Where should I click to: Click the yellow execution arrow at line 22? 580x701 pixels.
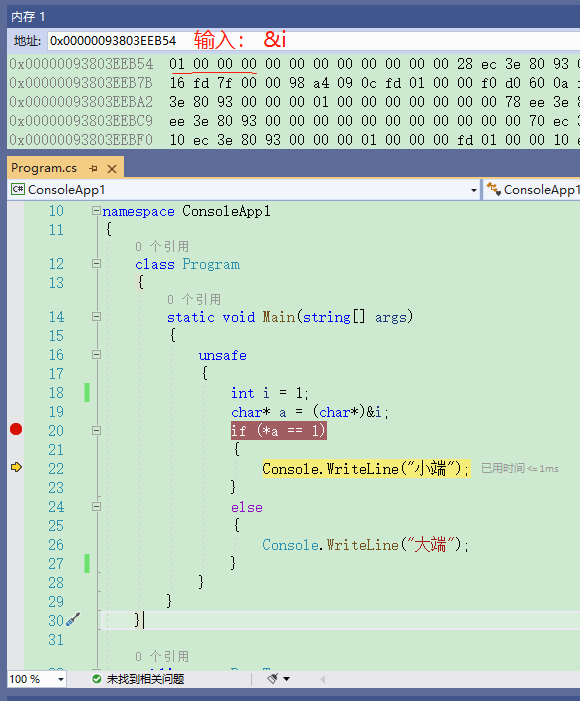coord(16,467)
